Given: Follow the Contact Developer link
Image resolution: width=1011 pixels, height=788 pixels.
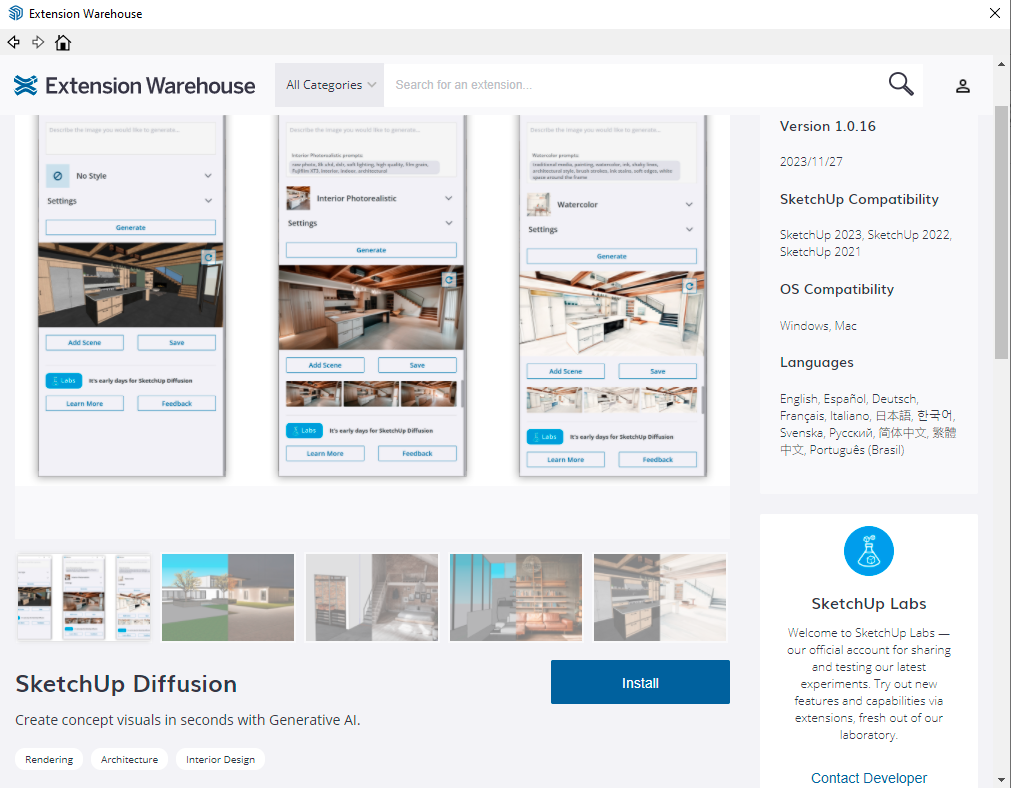Looking at the screenshot, I should click(869, 778).
